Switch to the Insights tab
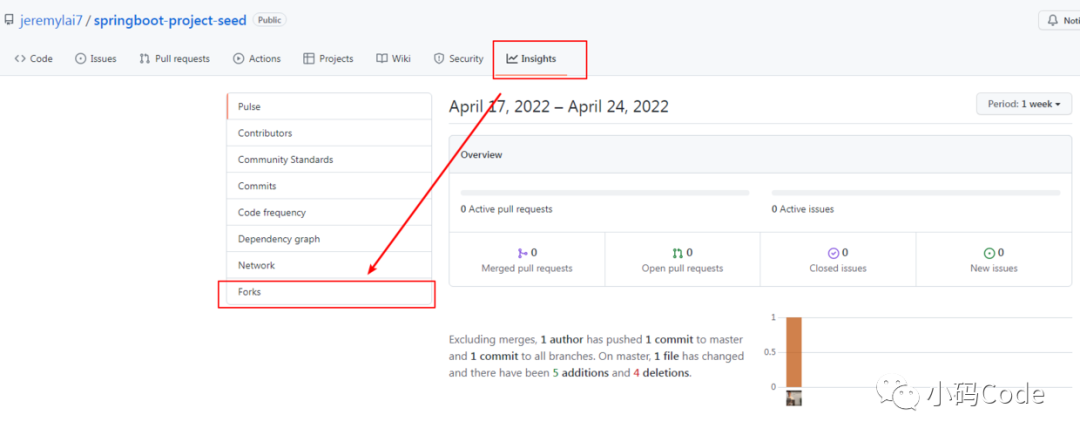The width and height of the screenshot is (1080, 442). click(531, 59)
